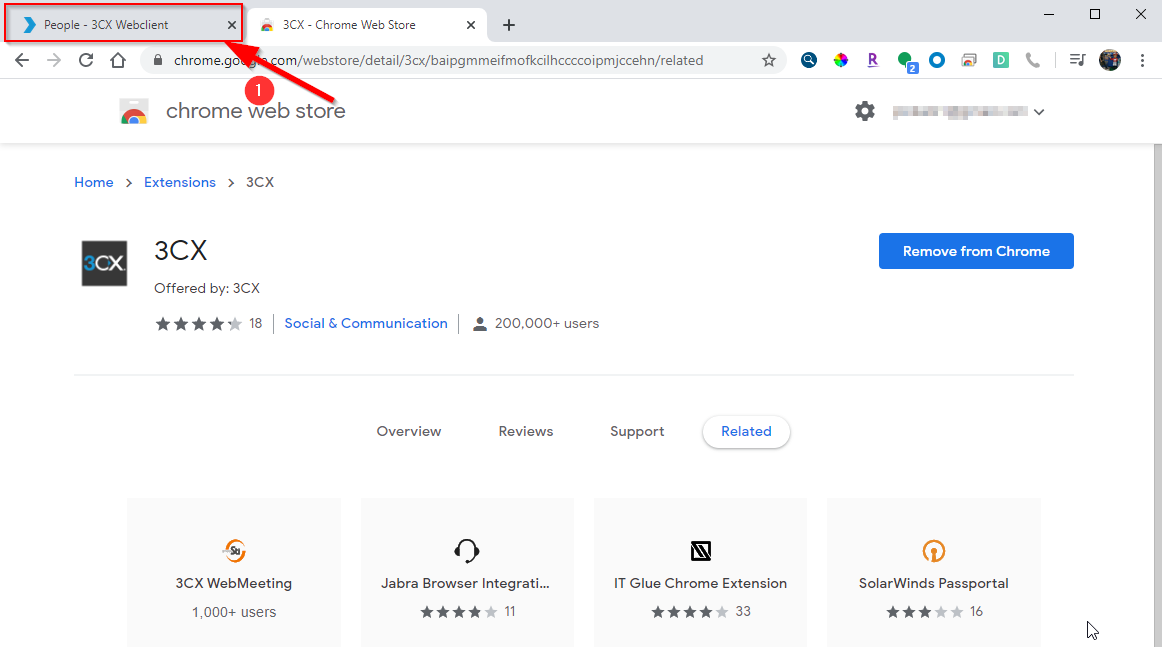This screenshot has height=647, width=1162.
Task: Switch to the Overview tab
Action: click(409, 431)
